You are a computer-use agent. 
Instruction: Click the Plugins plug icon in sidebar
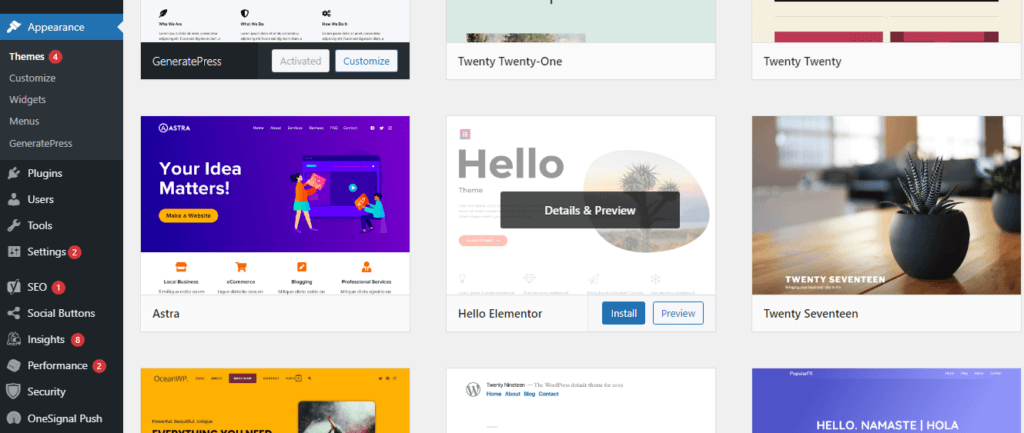(14, 174)
